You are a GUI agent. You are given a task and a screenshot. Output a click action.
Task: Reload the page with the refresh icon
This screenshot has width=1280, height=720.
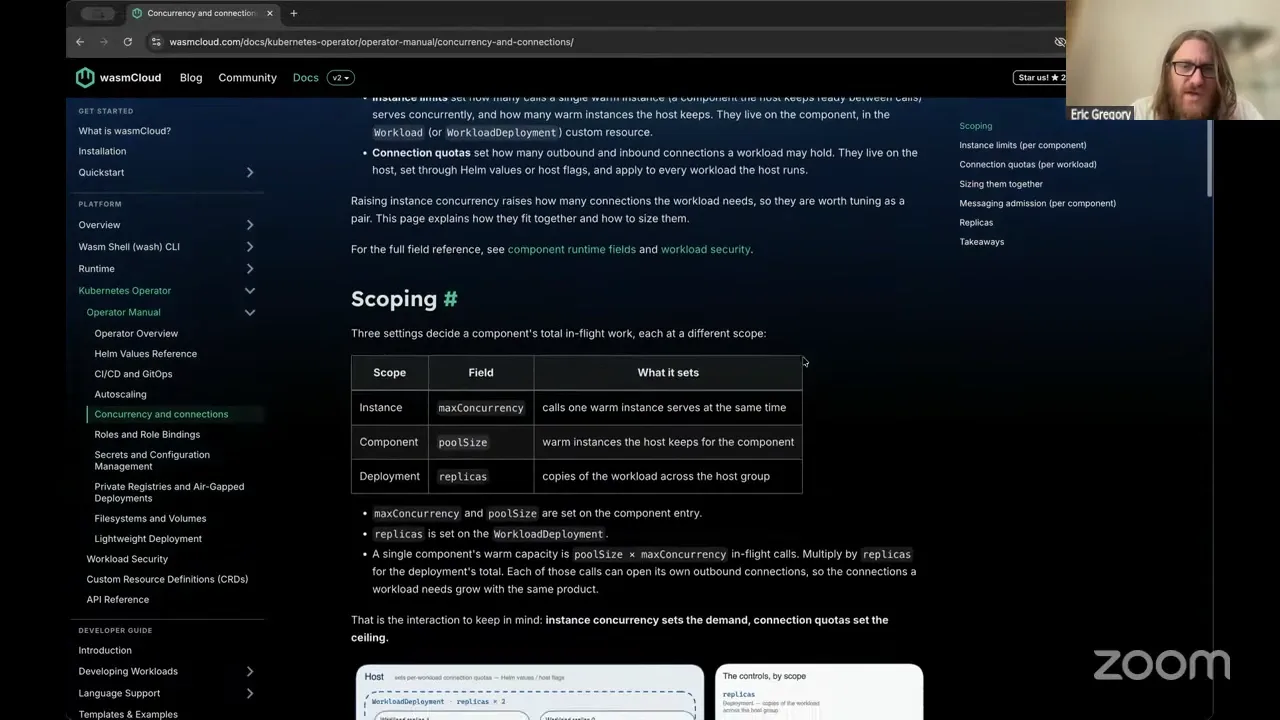[x=128, y=42]
